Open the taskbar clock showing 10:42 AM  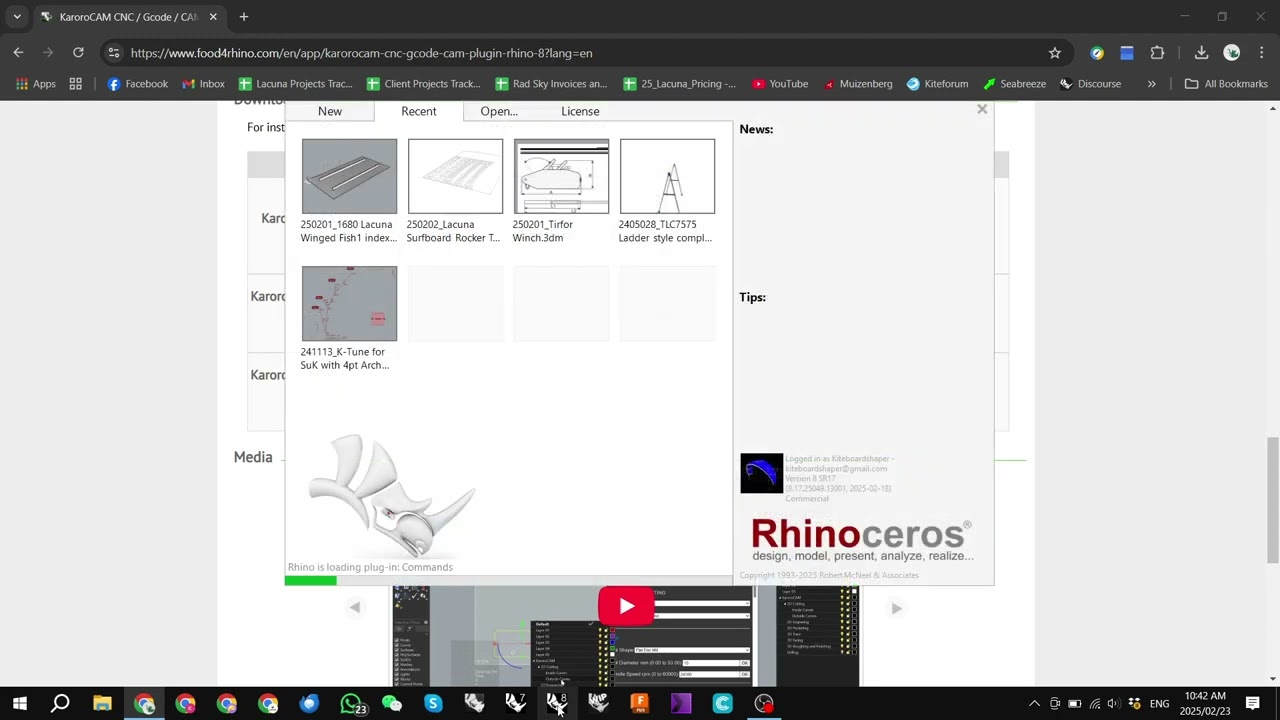tap(1204, 703)
